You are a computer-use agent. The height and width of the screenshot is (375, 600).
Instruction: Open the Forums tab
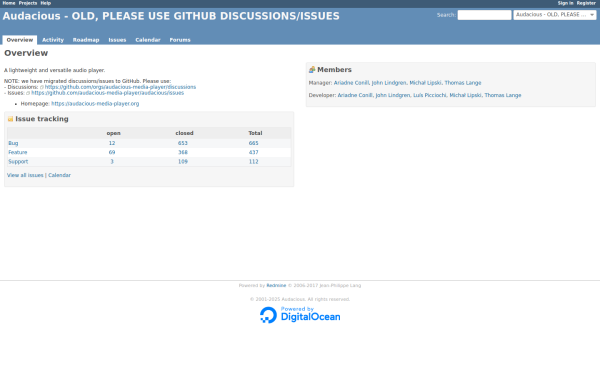[180, 40]
